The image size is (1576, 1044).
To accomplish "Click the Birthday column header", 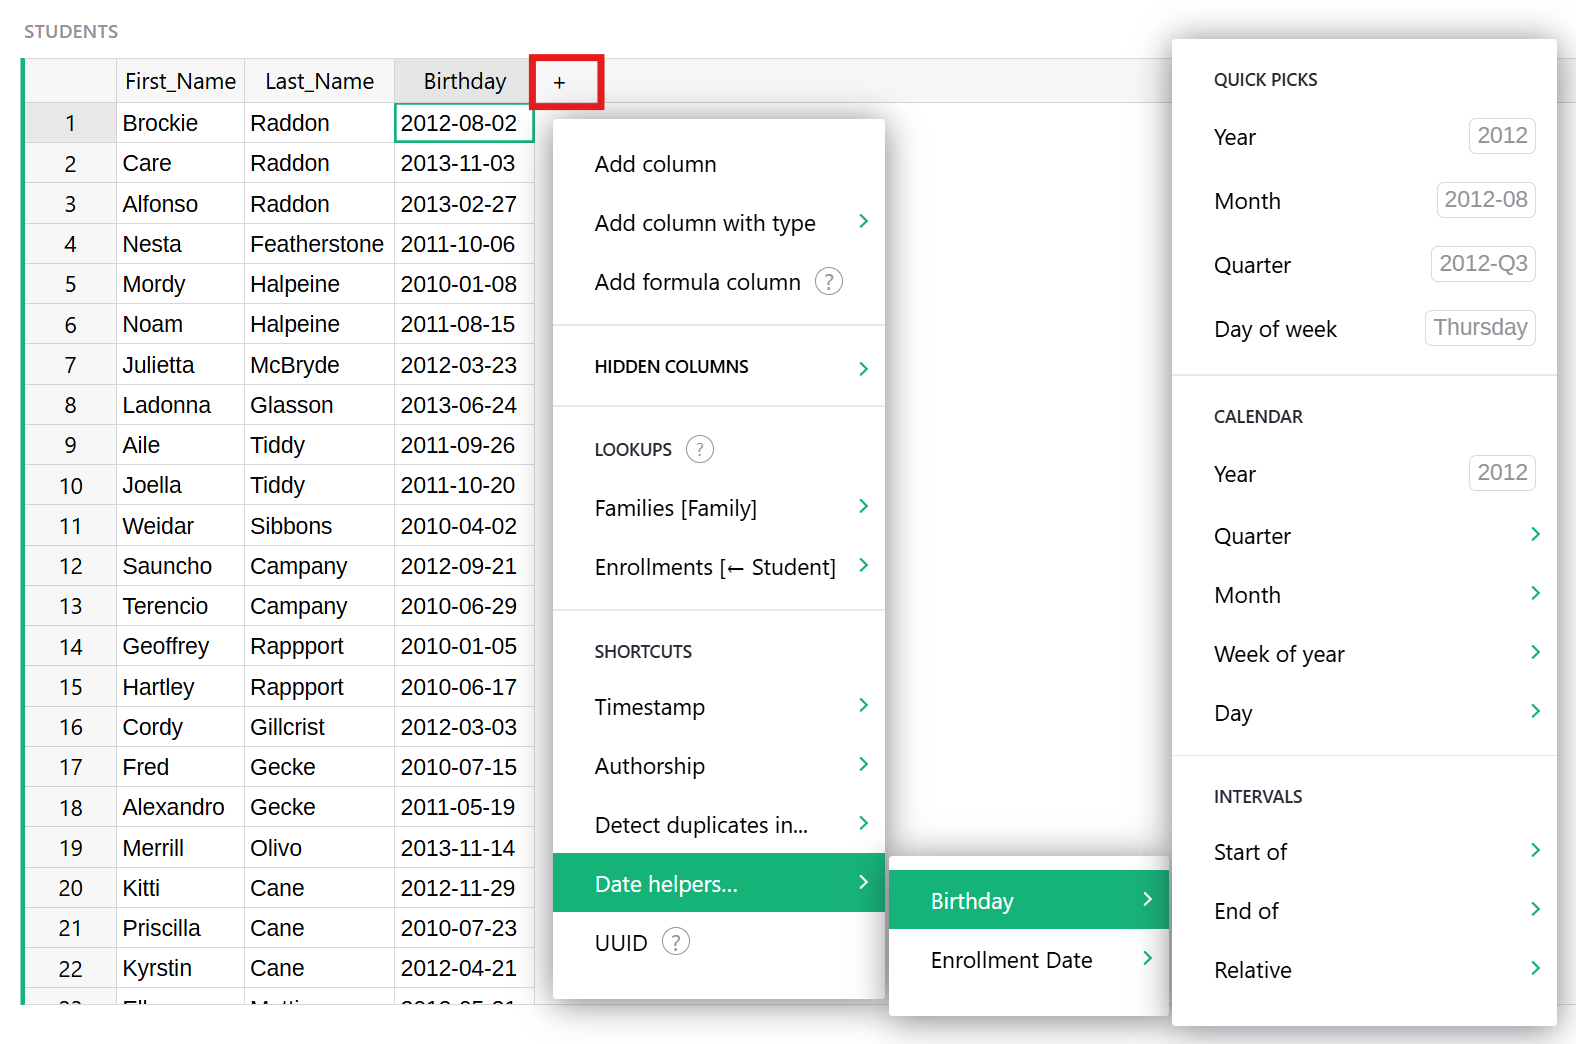I will 464,82.
